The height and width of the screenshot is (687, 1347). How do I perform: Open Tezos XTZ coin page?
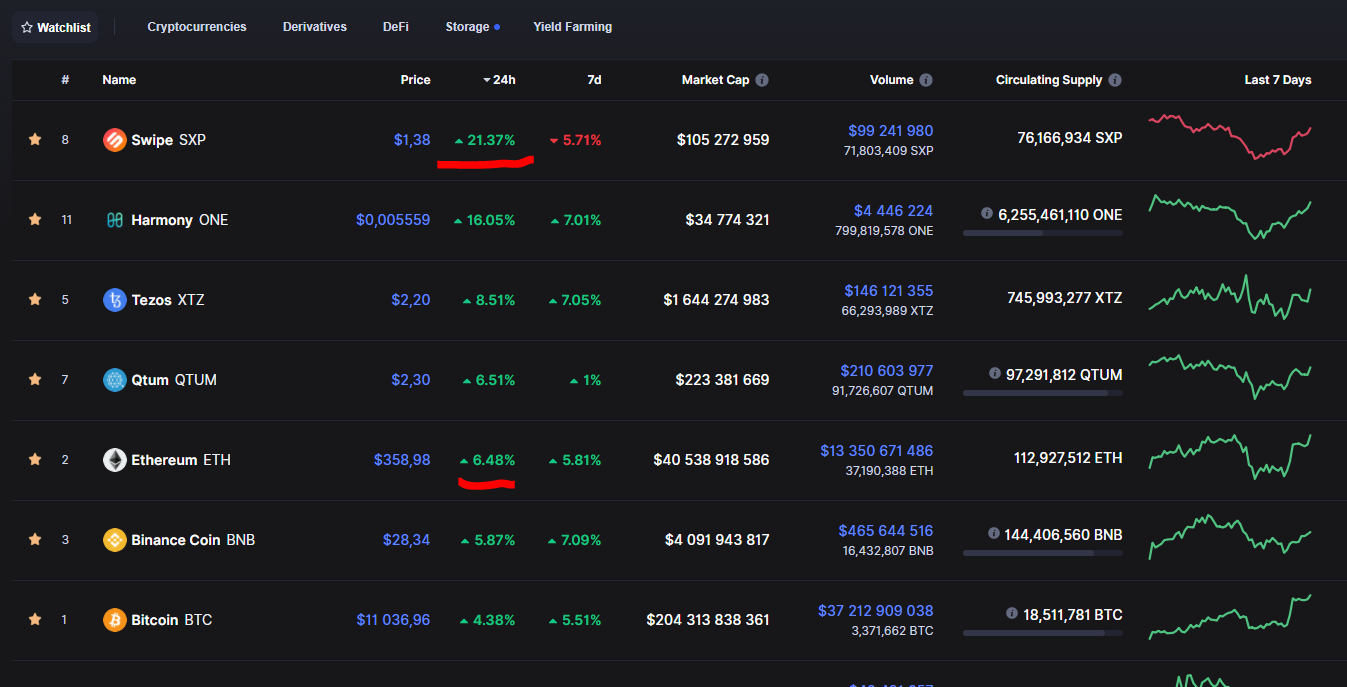pyautogui.click(x=168, y=300)
